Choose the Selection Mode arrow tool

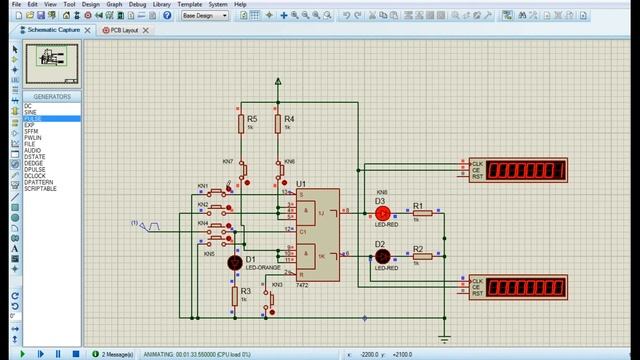pos(15,49)
